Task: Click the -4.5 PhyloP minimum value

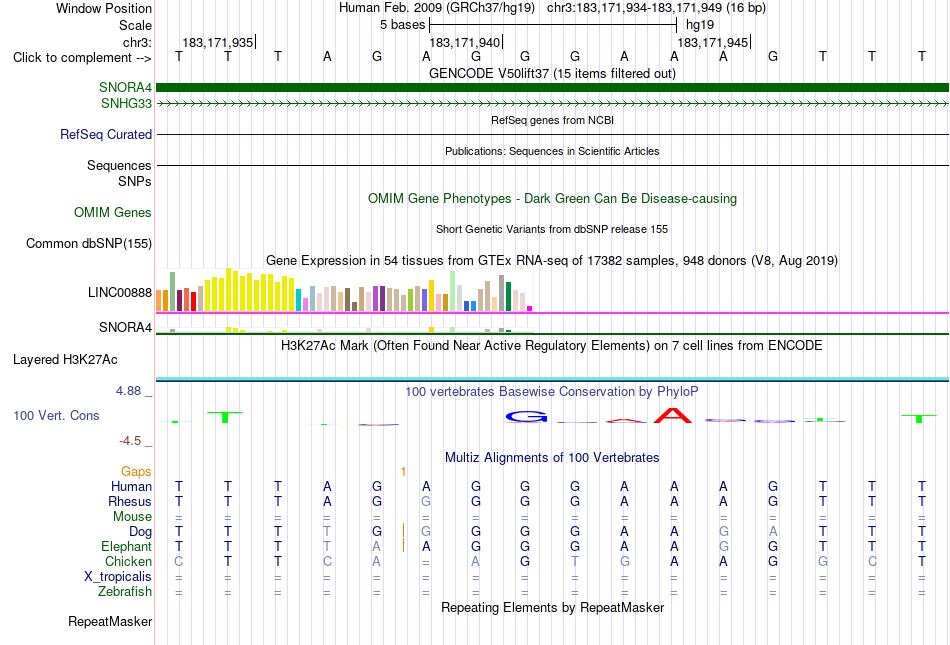Action: pyautogui.click(x=130, y=441)
